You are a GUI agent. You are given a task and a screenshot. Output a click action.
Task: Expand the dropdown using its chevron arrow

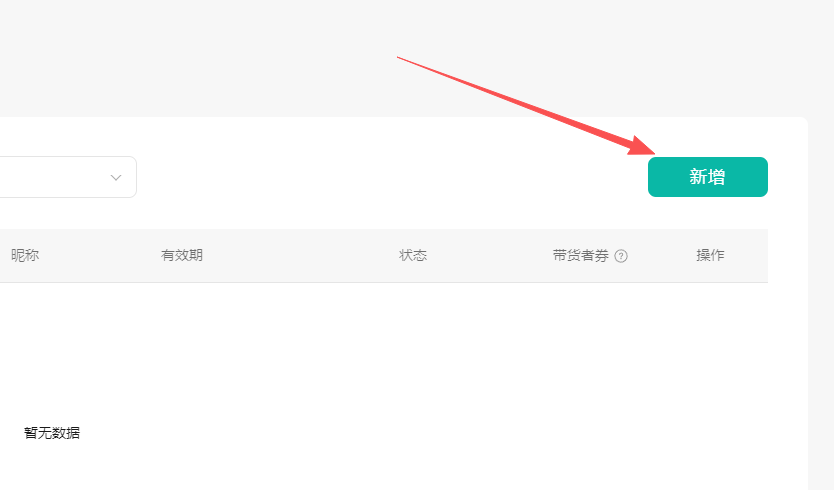pyautogui.click(x=116, y=177)
